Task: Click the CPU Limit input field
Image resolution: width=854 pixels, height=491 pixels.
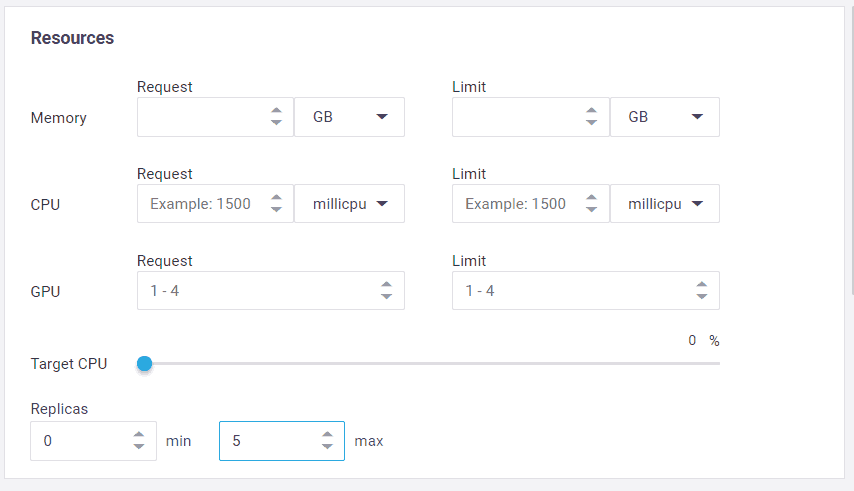Action: 515,204
